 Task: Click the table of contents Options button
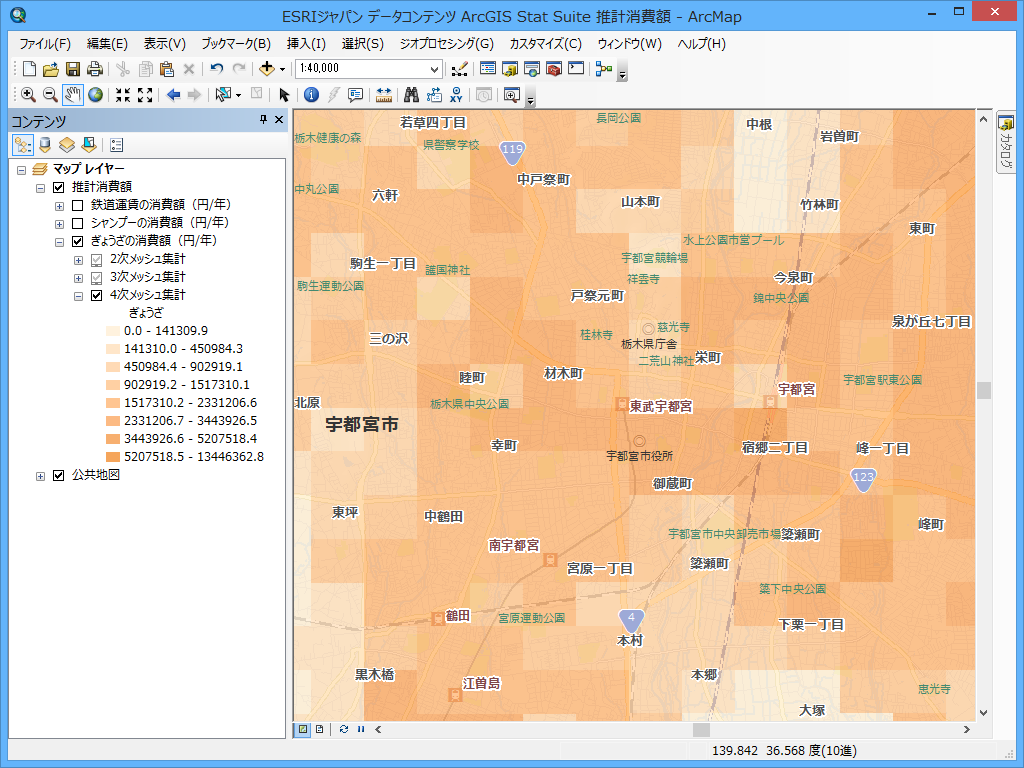point(116,145)
